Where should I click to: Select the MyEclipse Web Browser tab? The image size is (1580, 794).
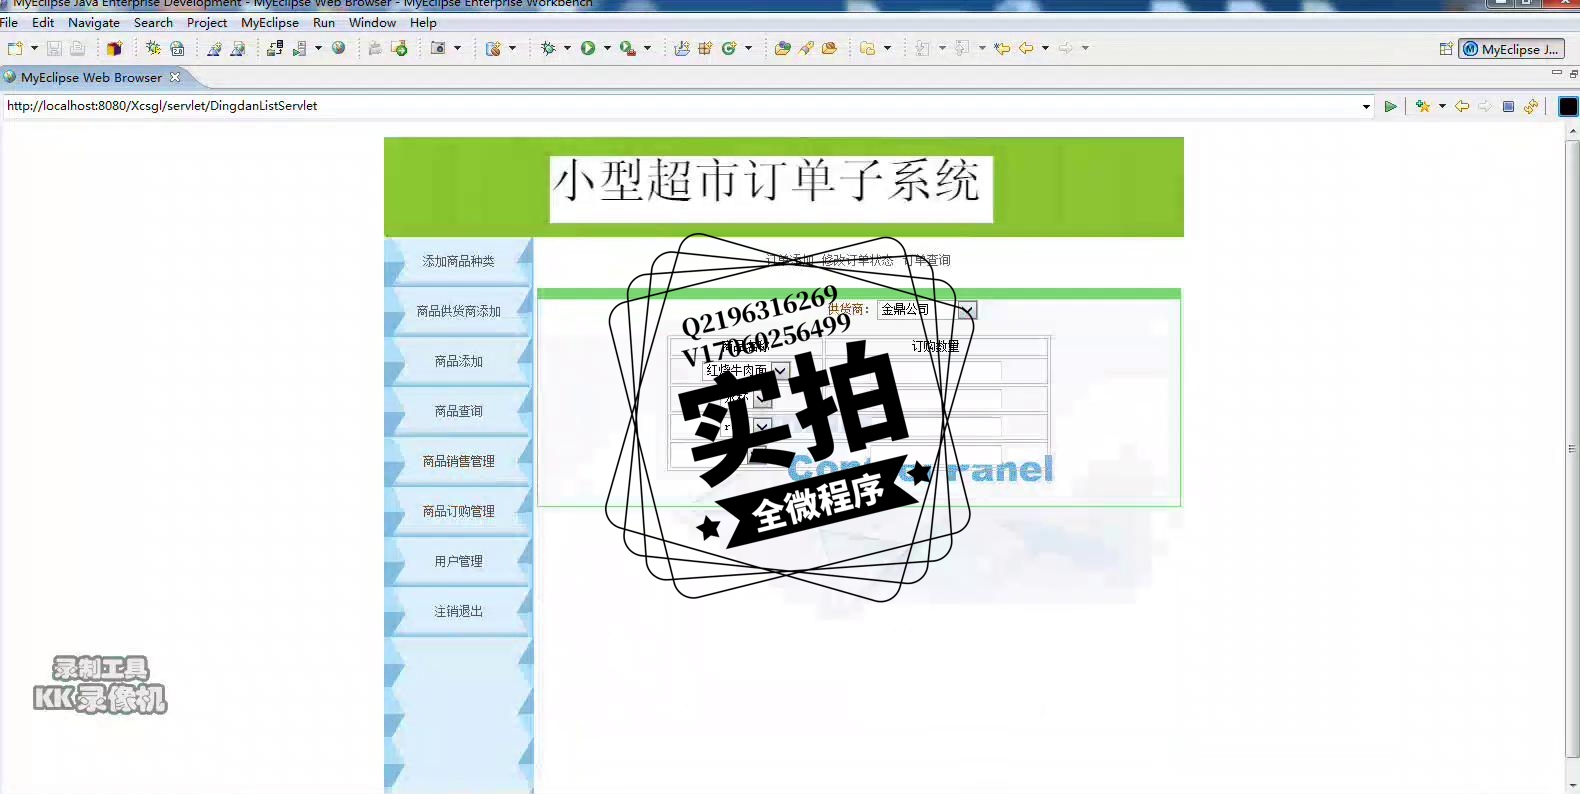pos(91,77)
